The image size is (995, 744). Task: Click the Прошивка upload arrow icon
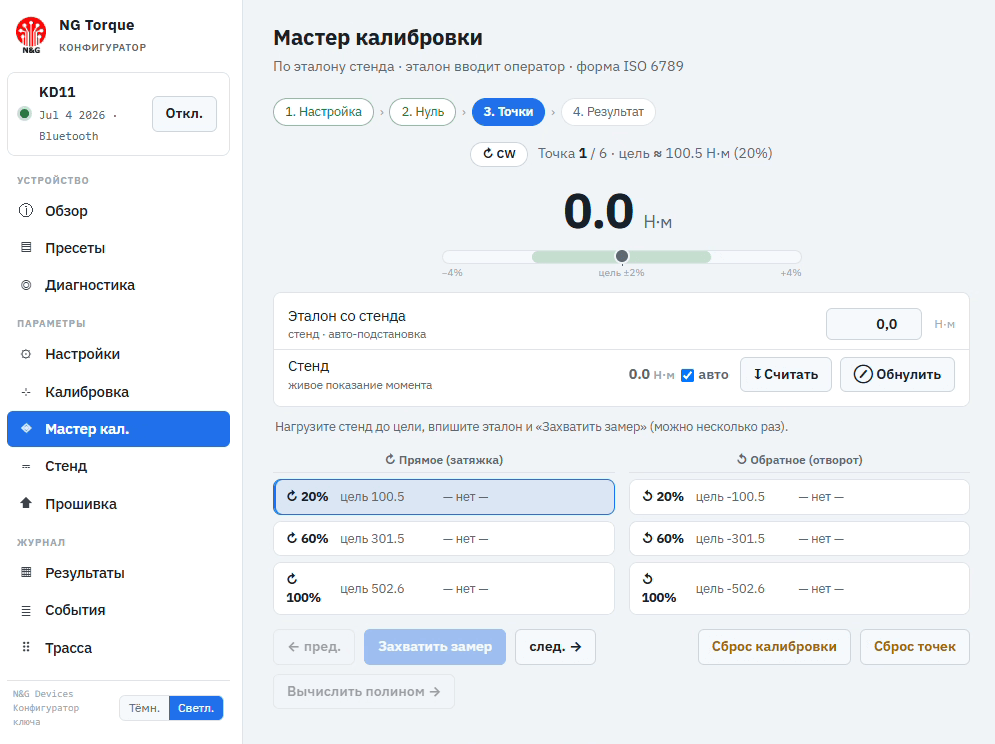click(x=26, y=503)
